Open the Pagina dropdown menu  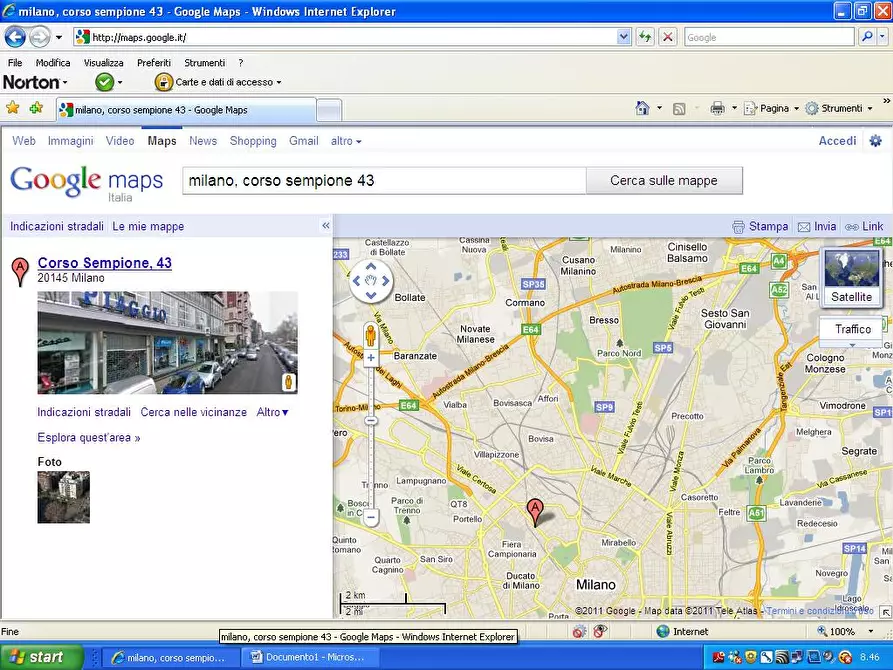pos(778,108)
